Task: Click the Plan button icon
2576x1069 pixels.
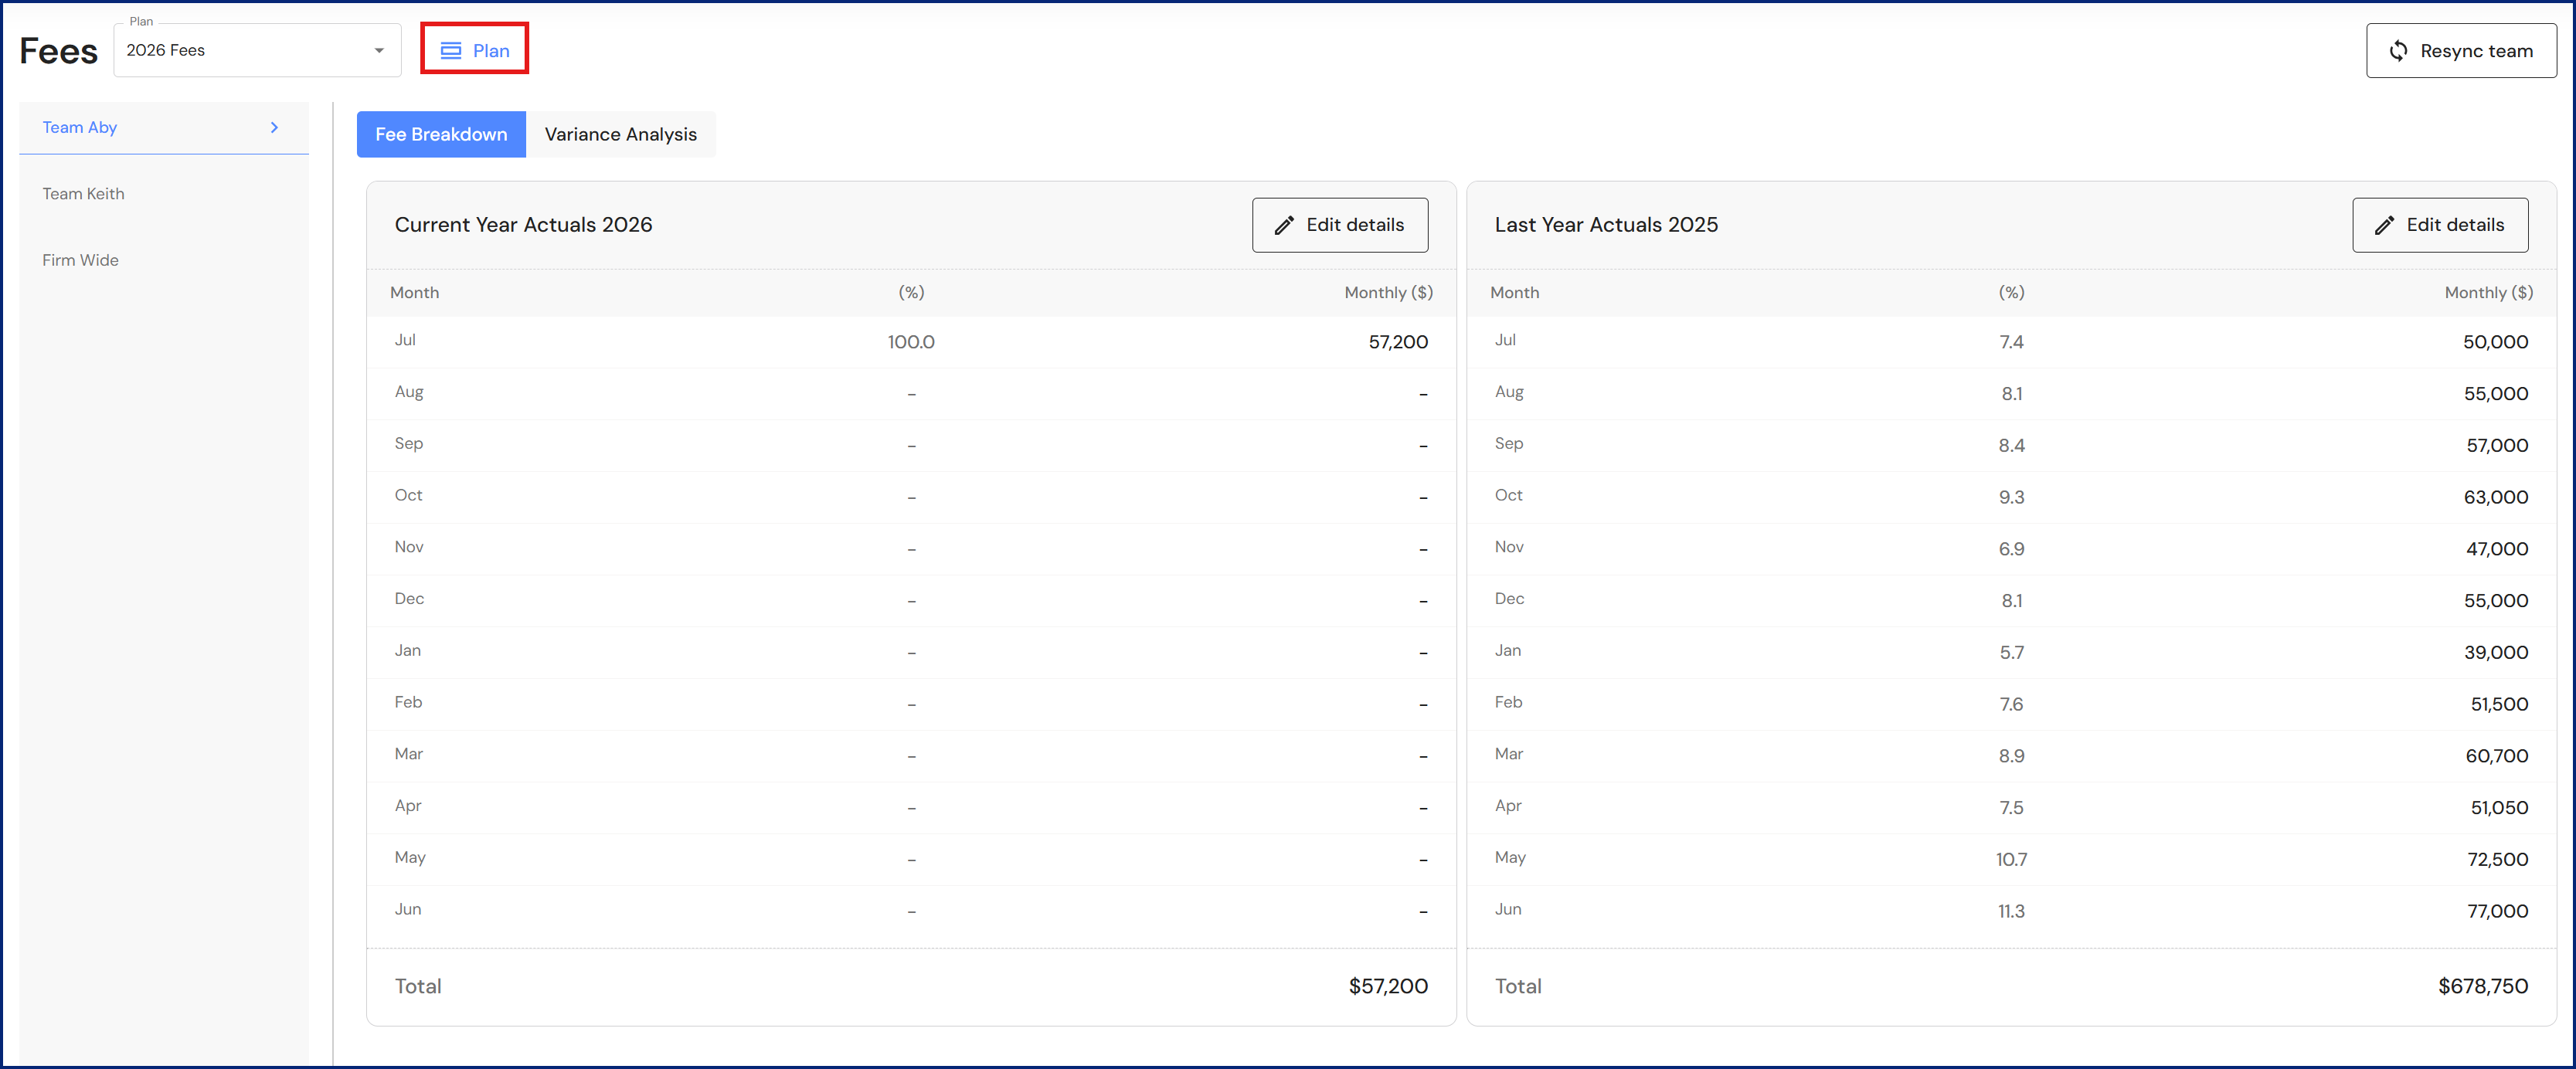Action: (x=451, y=50)
